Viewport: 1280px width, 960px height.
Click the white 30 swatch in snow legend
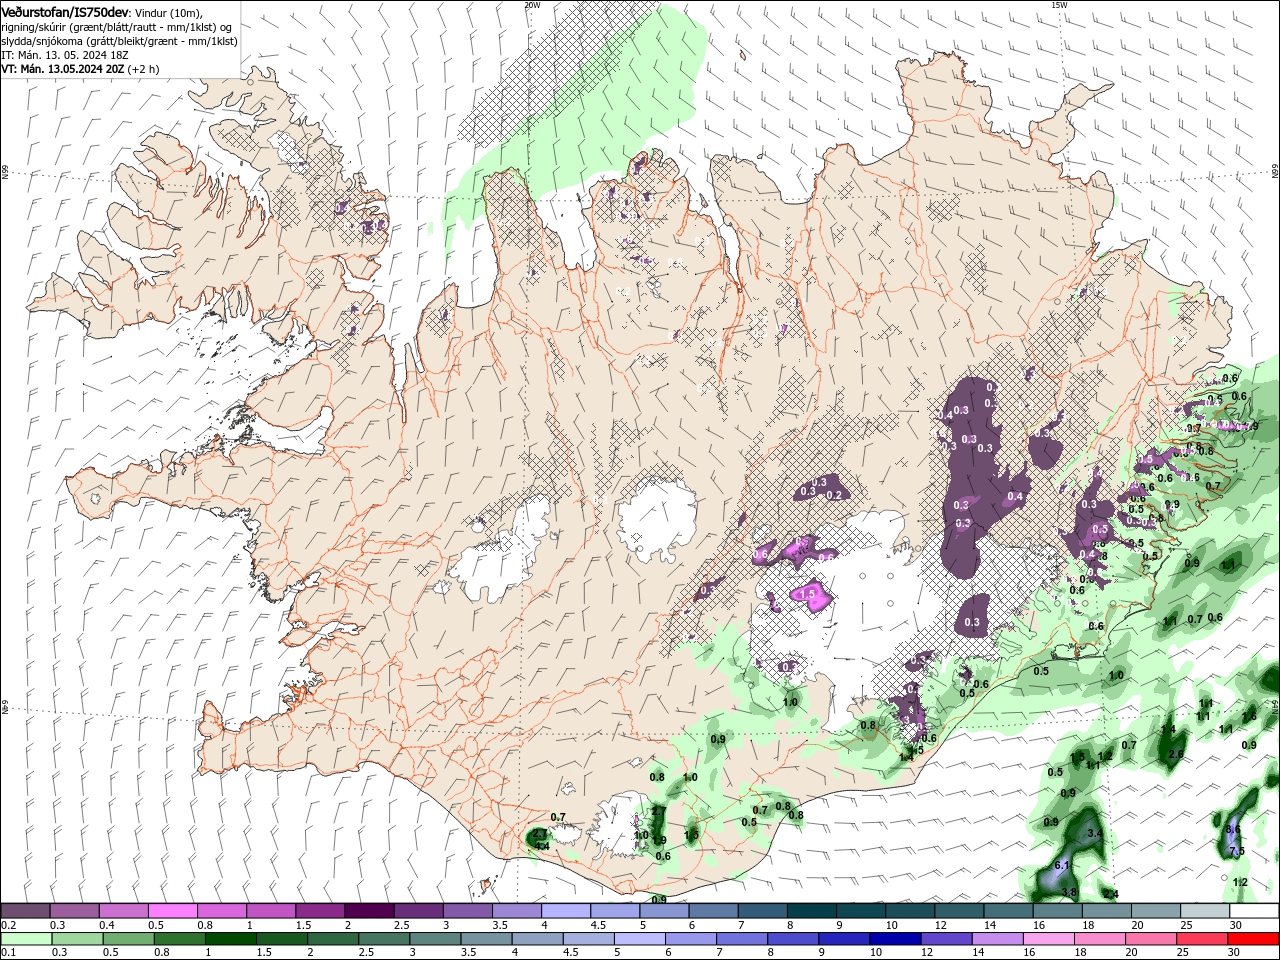[x=1252, y=911]
